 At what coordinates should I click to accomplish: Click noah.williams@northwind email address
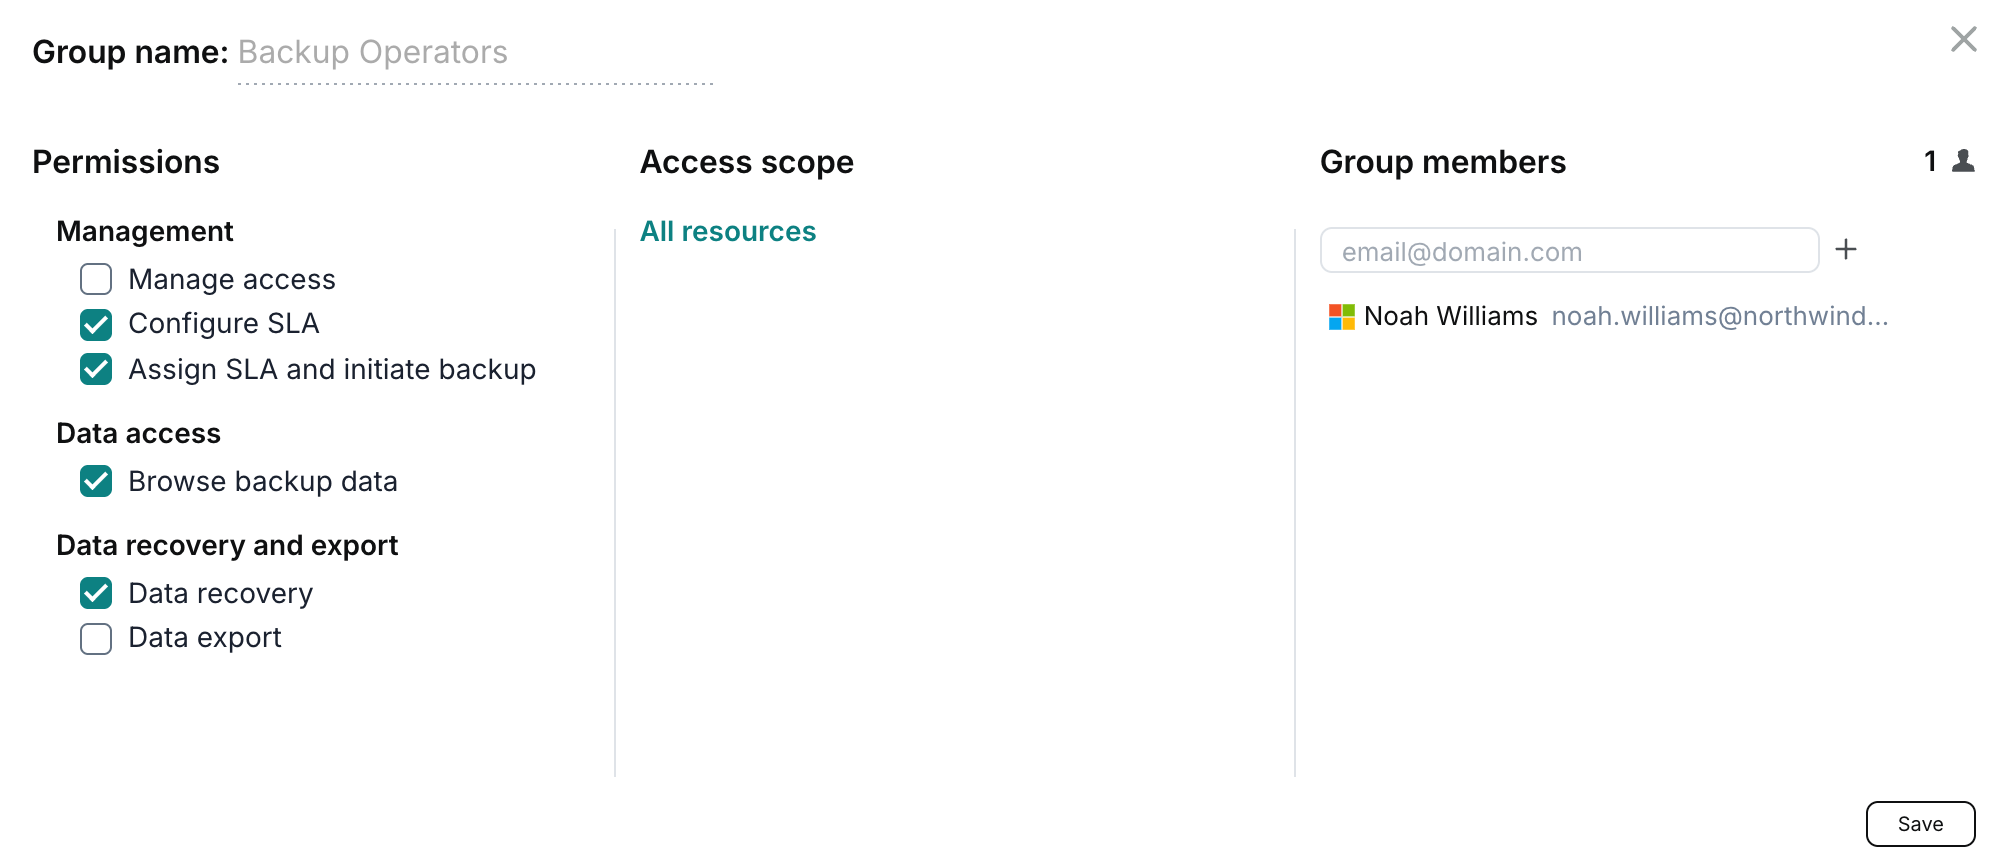(1720, 316)
